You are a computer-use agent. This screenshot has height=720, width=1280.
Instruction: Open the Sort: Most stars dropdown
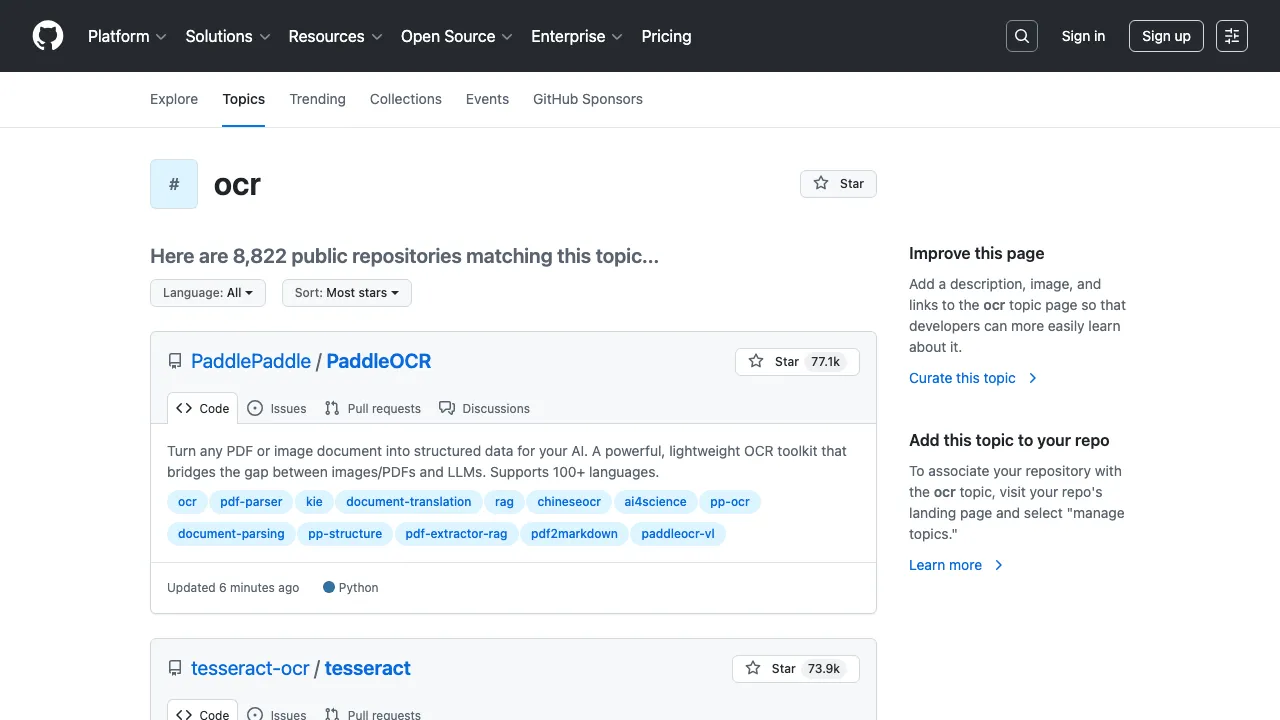tap(347, 293)
